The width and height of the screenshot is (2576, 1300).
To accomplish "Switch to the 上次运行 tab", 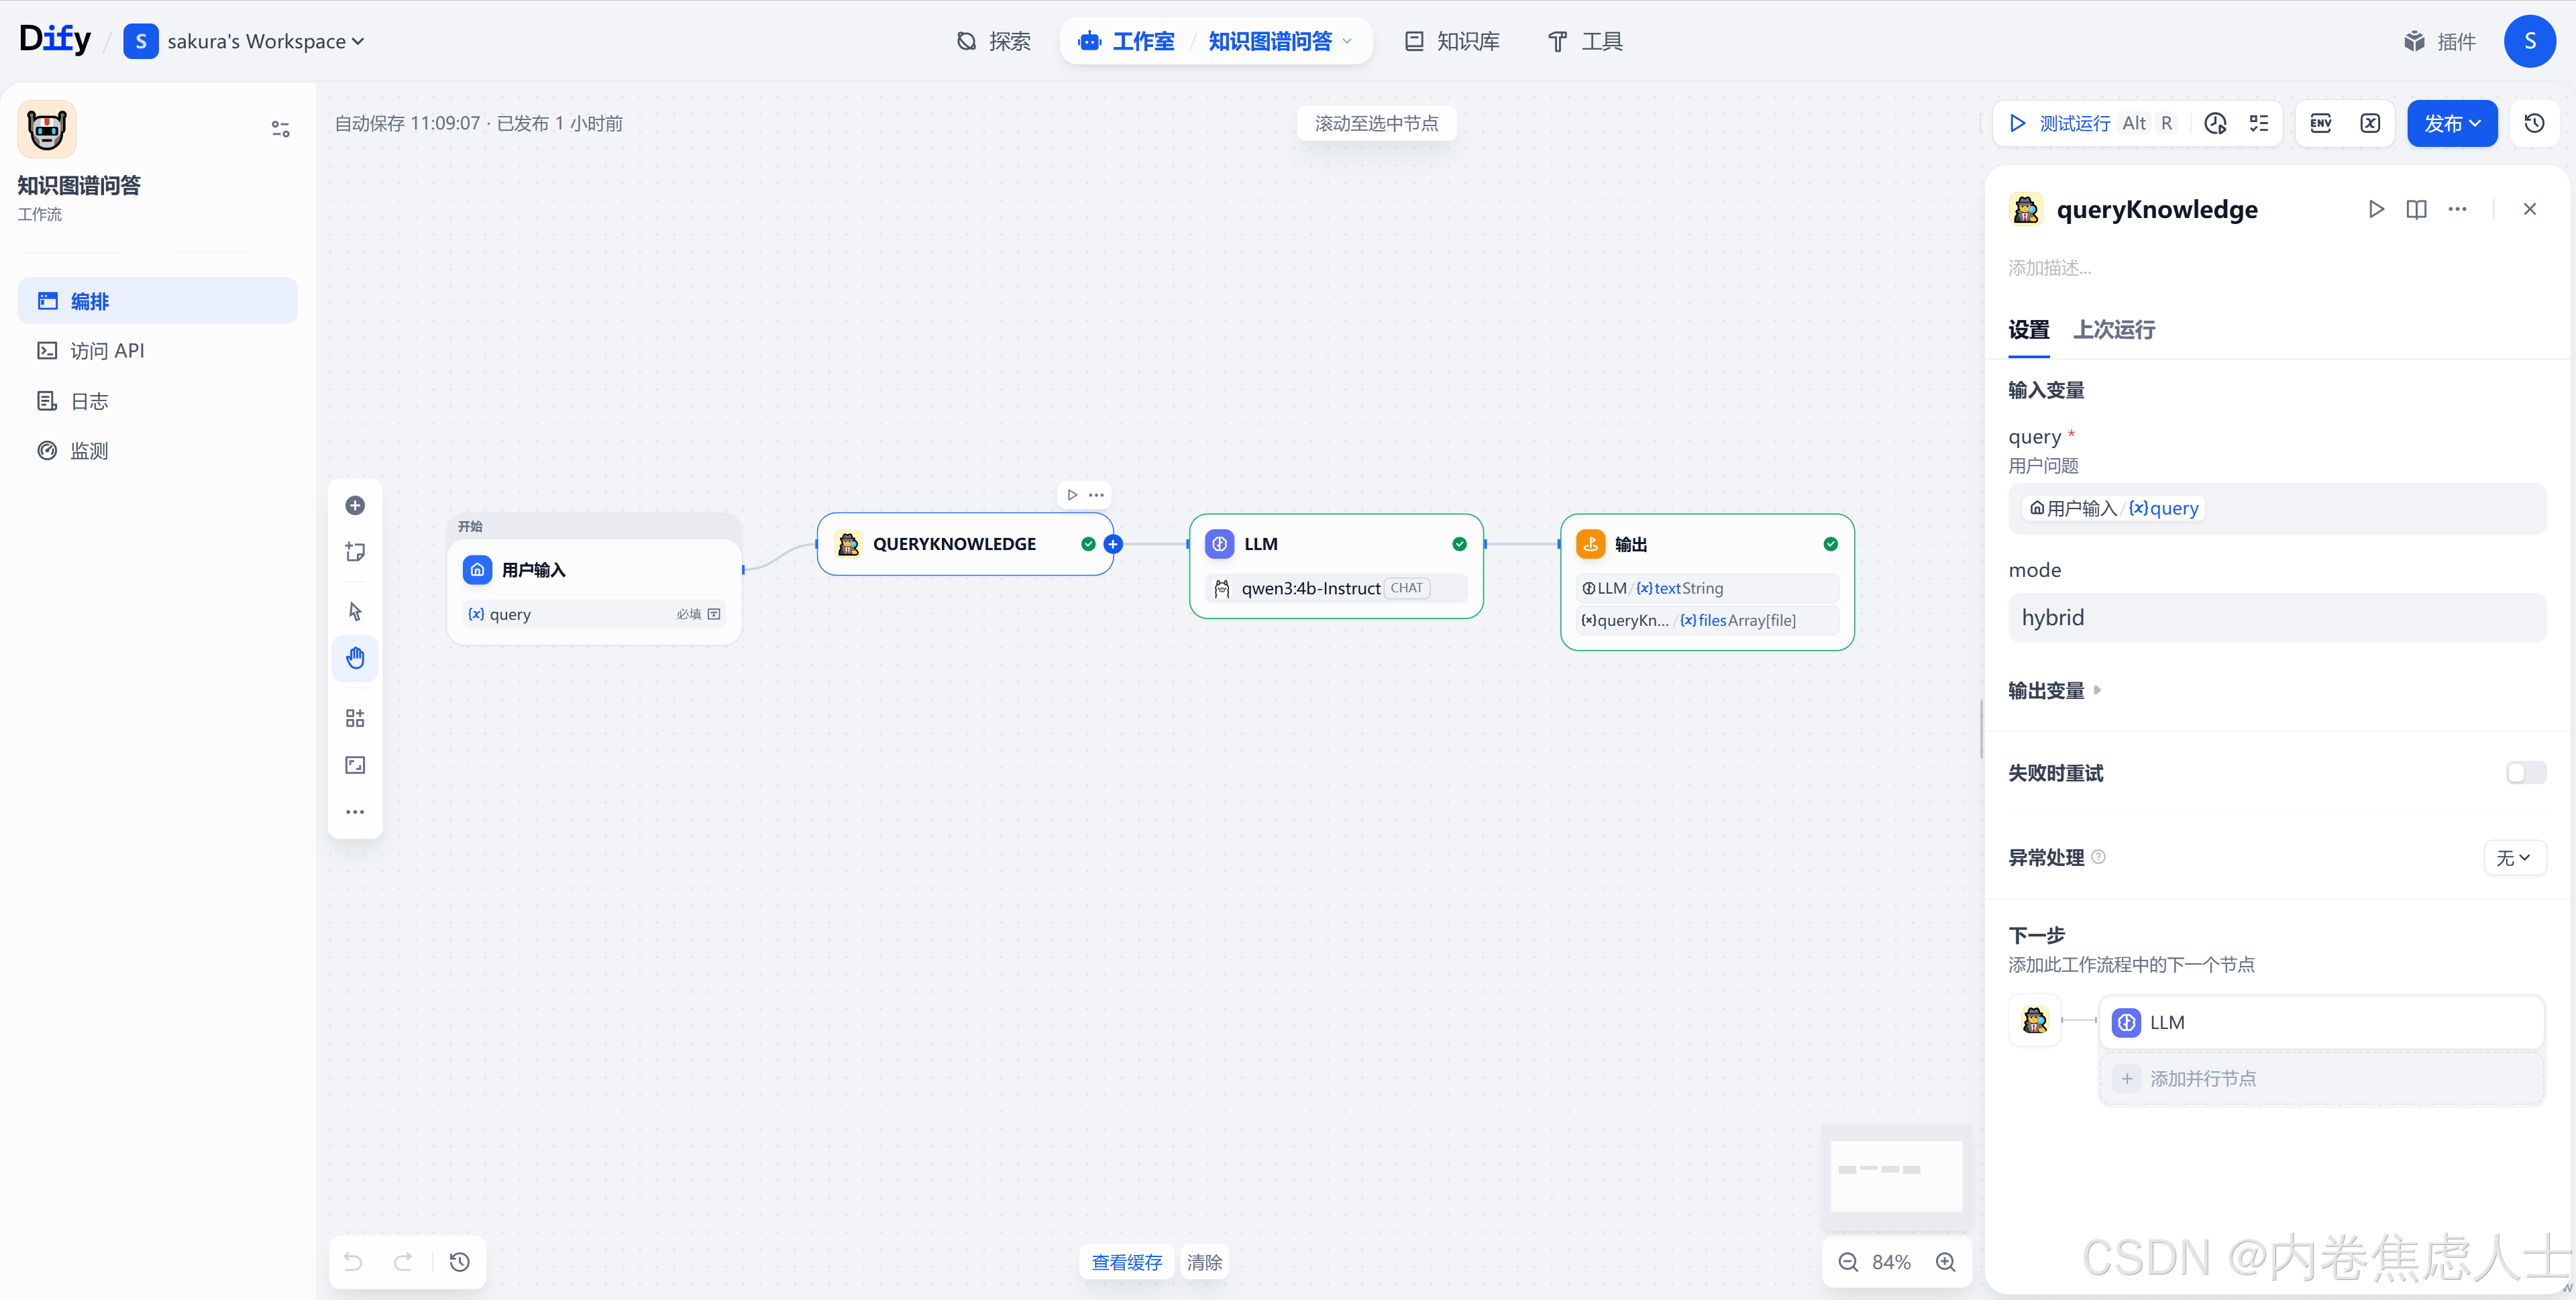I will tap(2113, 329).
